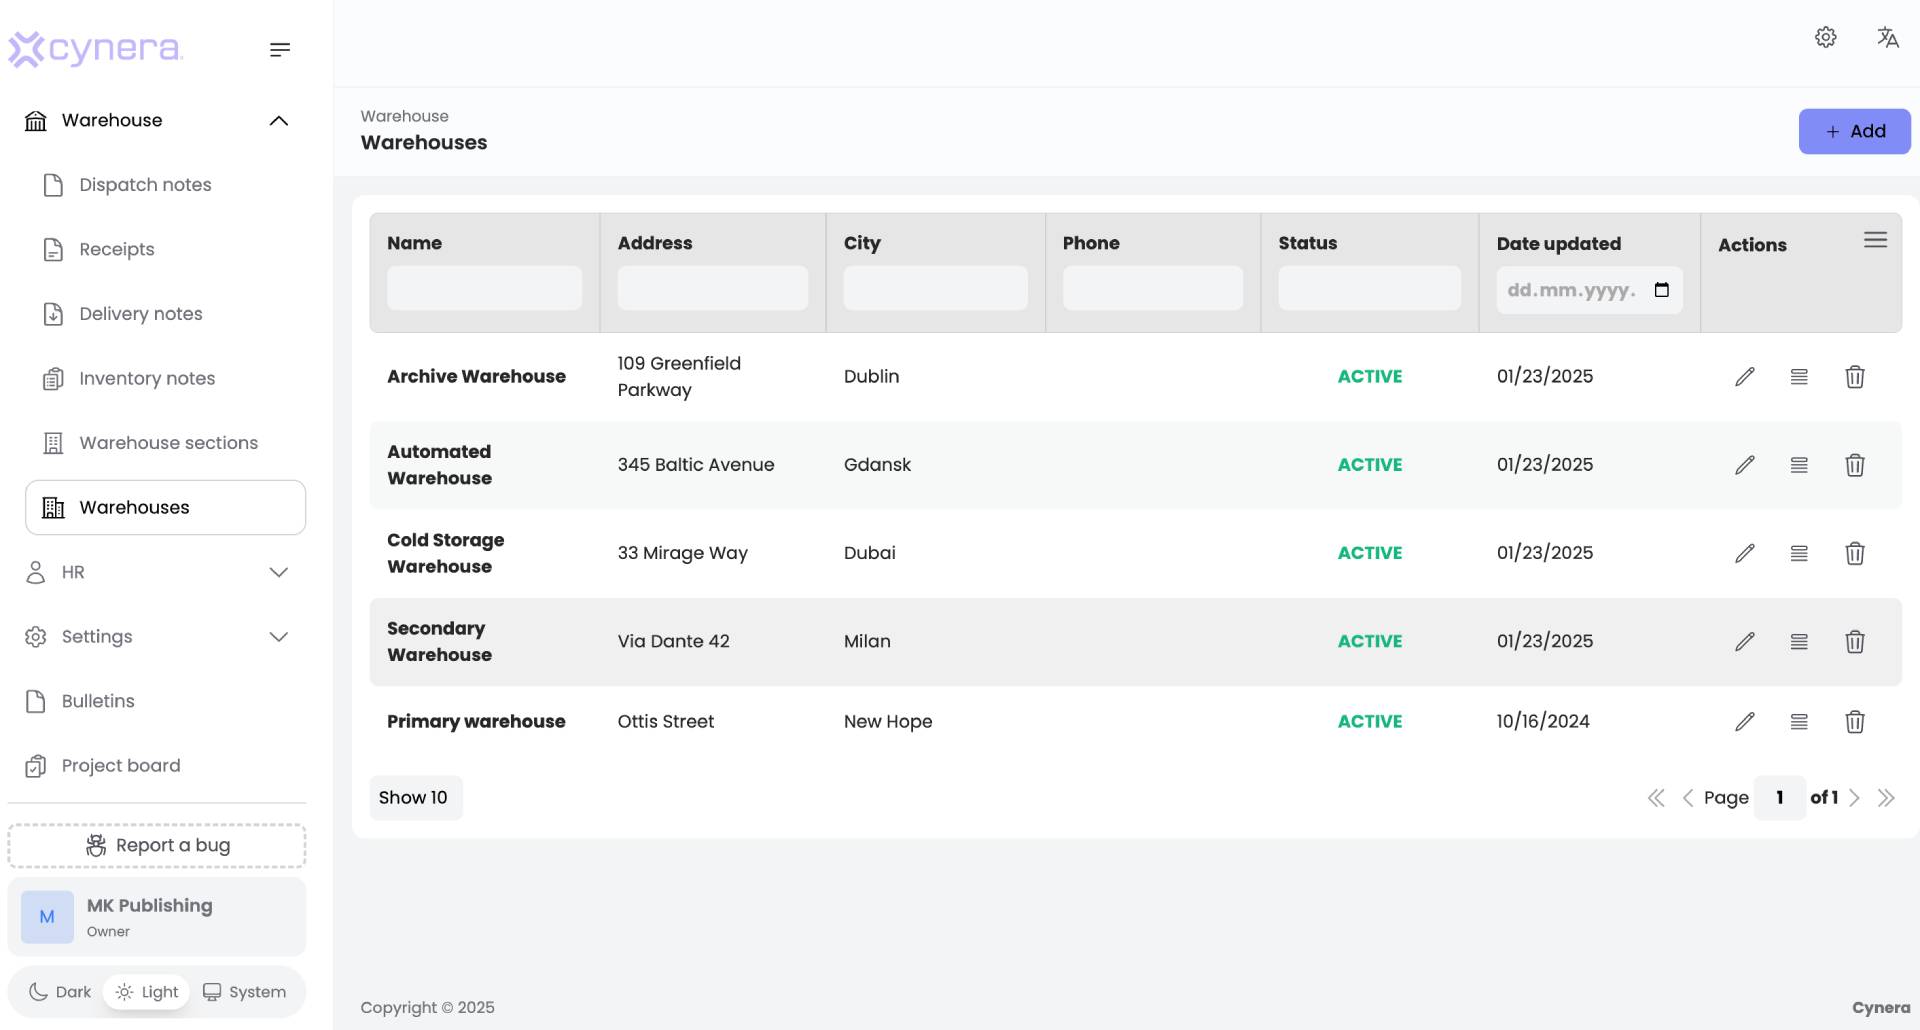The image size is (1920, 1030).
Task: Open details list icon for Automated Warehouse
Action: coord(1799,465)
